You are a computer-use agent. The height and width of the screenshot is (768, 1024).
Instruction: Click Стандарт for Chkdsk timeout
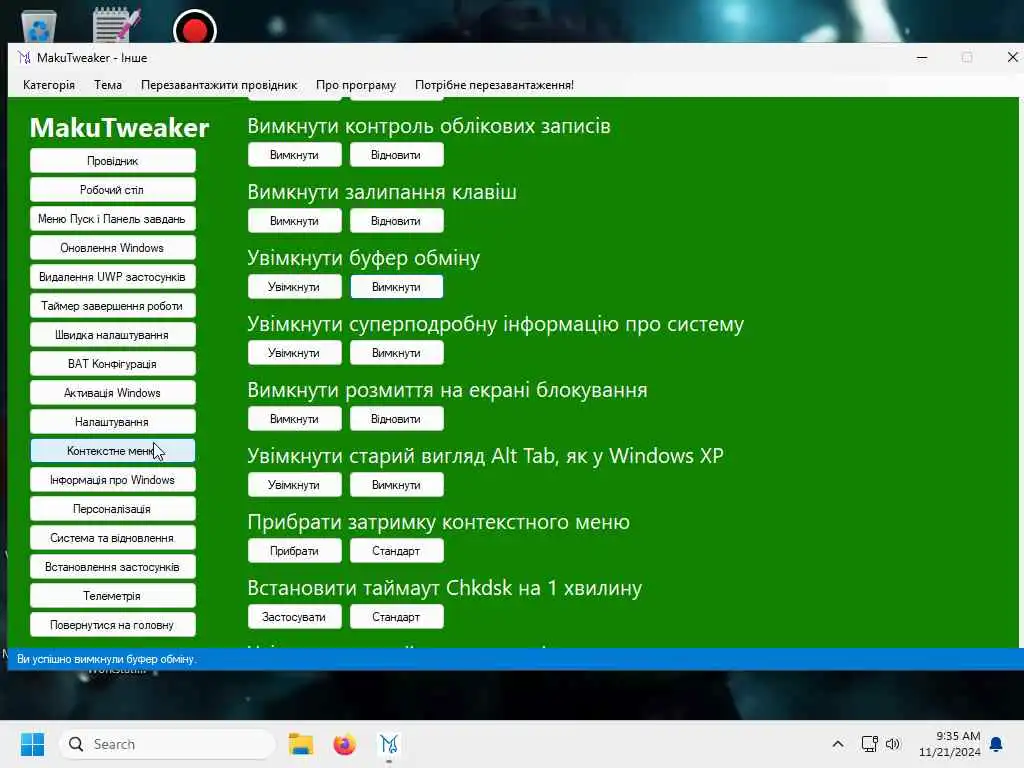click(x=396, y=616)
